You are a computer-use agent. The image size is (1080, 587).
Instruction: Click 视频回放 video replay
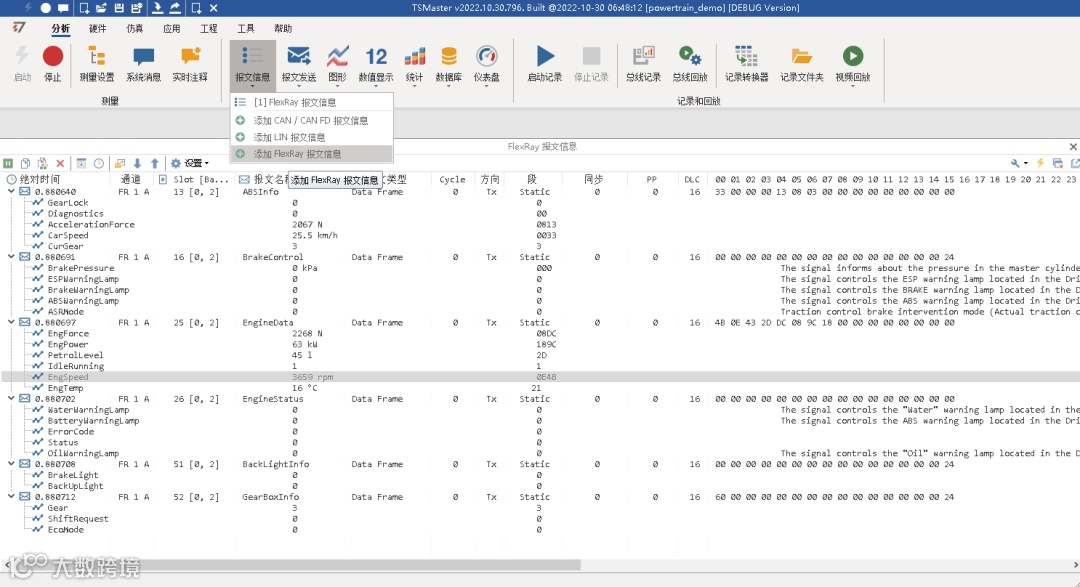click(853, 65)
